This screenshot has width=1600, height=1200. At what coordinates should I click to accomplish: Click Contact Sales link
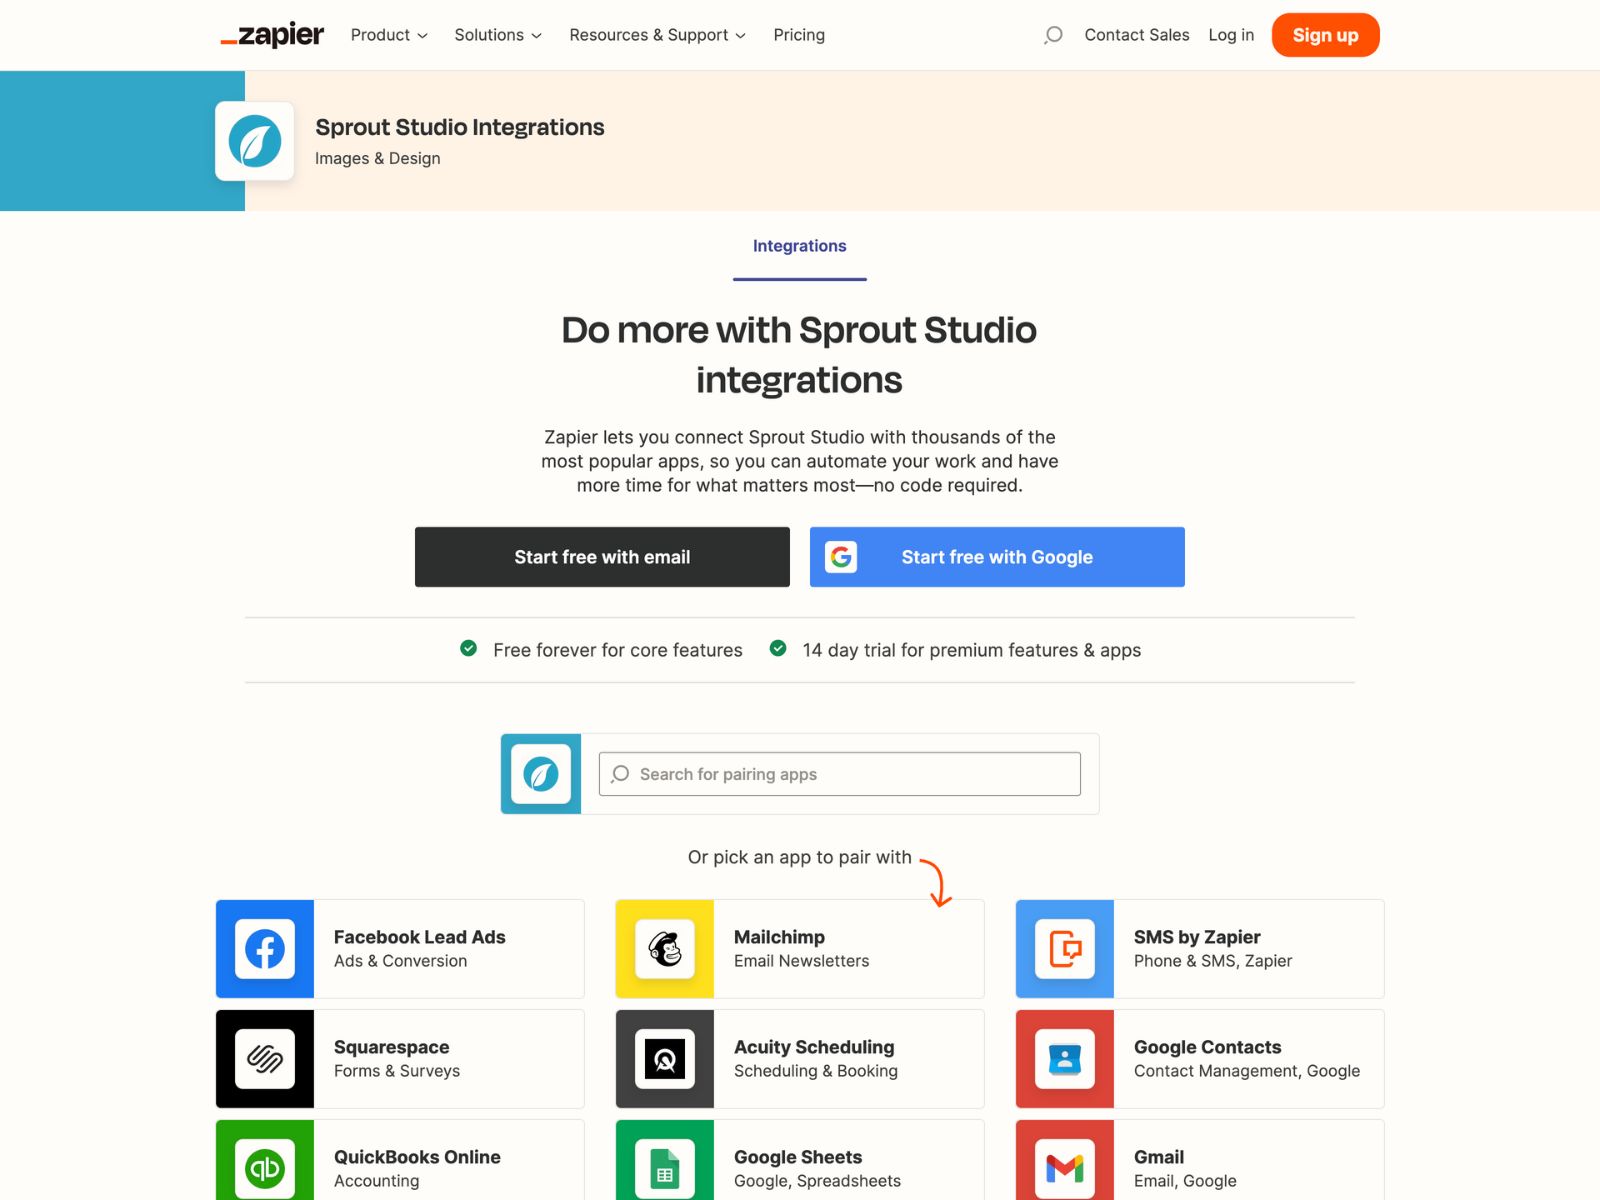click(x=1137, y=35)
